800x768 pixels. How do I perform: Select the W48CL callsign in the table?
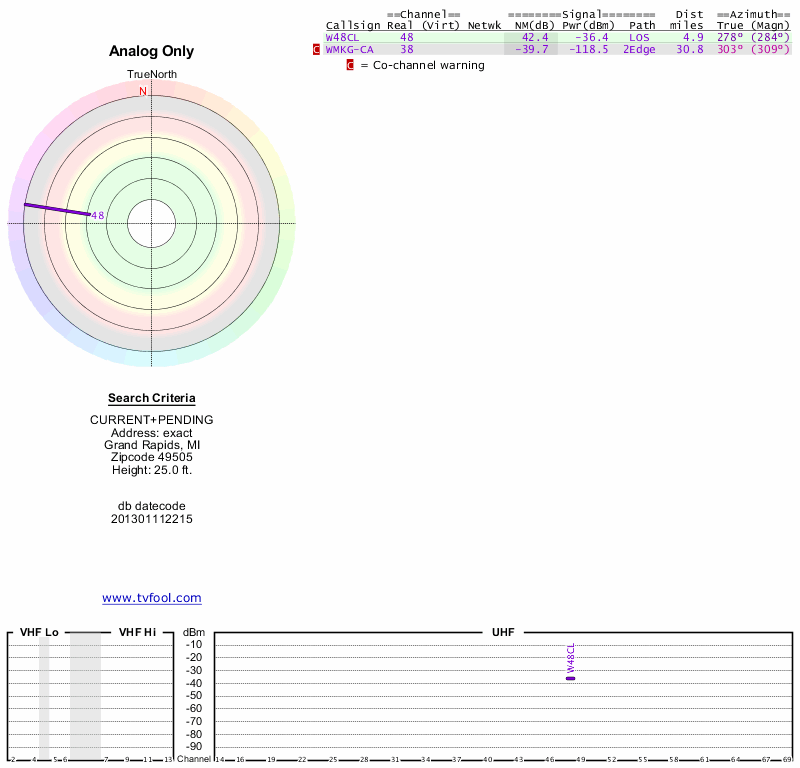click(342, 37)
